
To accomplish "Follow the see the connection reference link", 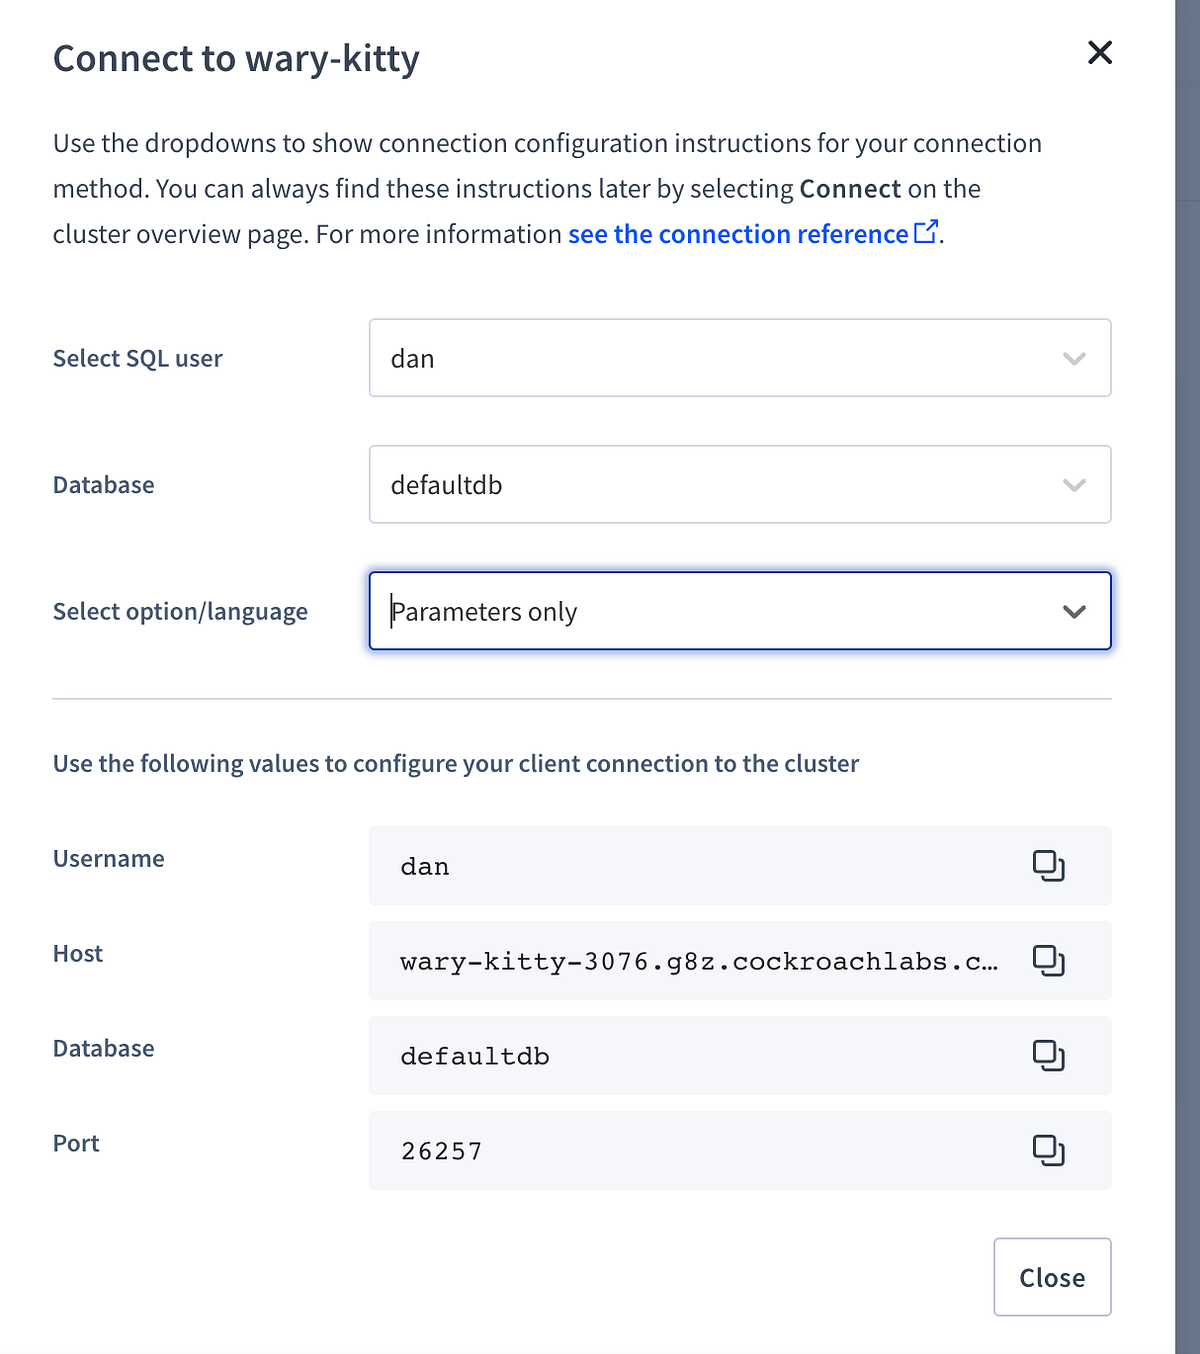I will tap(738, 233).
